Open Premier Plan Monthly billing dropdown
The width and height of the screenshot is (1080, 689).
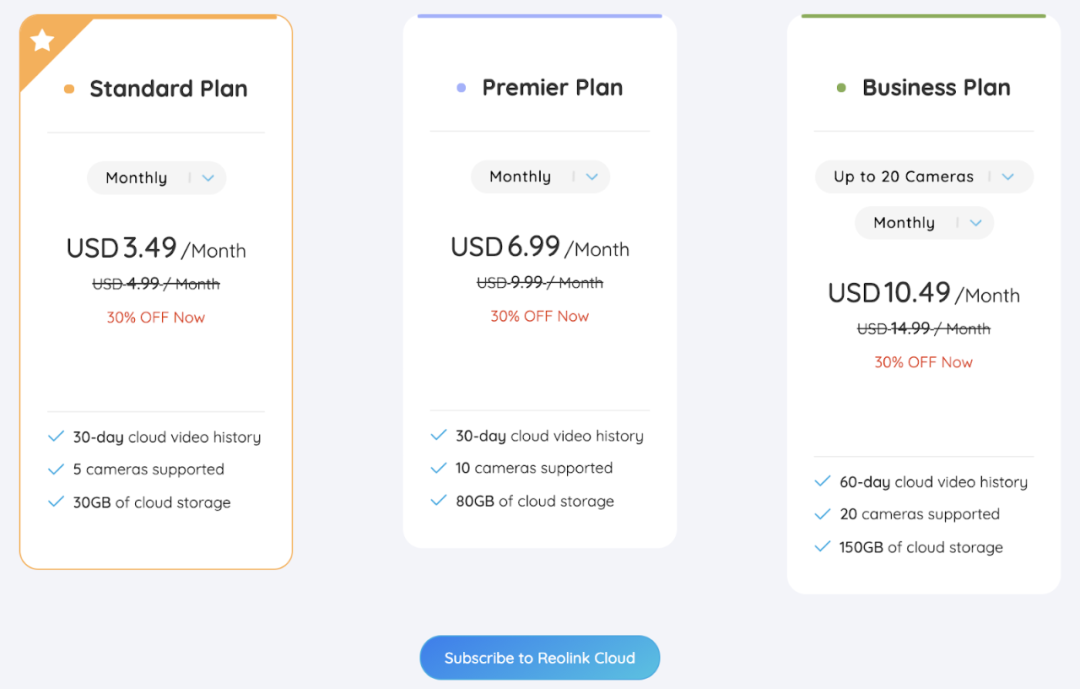[x=540, y=177]
